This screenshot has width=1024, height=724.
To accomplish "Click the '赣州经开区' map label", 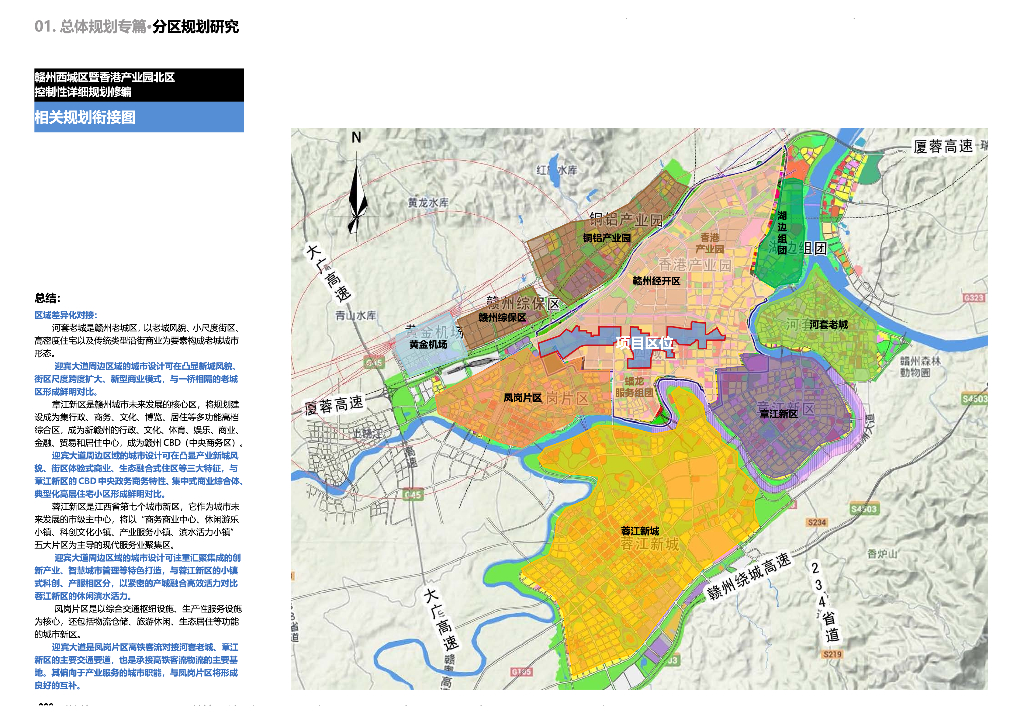I will 657,281.
